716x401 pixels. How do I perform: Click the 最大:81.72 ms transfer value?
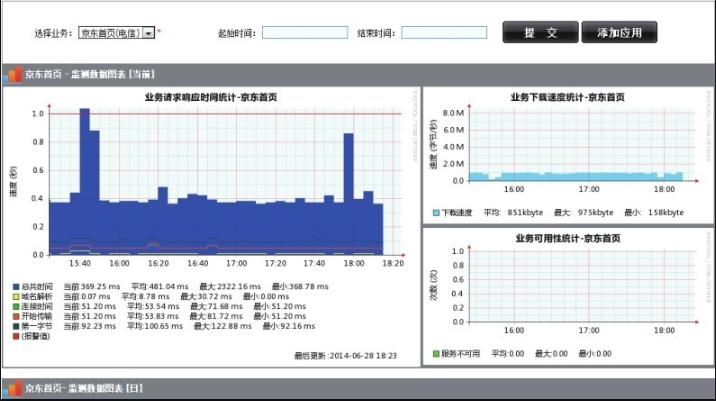[x=216, y=316]
